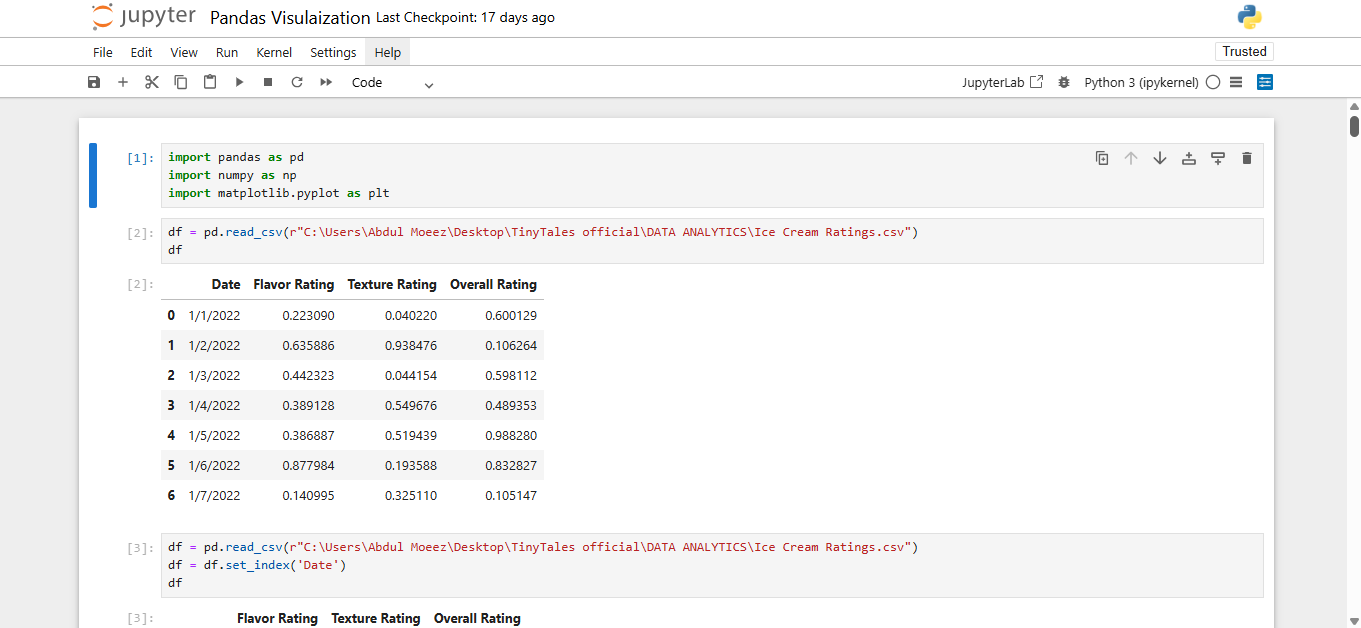The width and height of the screenshot is (1361, 628).
Task: Enable the debugger with the bug icon
Action: (x=1063, y=82)
